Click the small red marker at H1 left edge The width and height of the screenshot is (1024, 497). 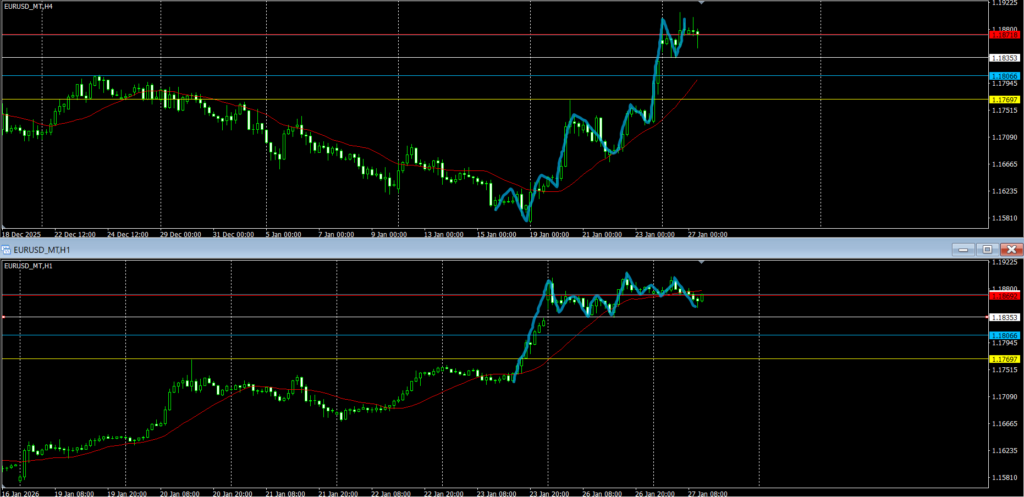[4, 317]
